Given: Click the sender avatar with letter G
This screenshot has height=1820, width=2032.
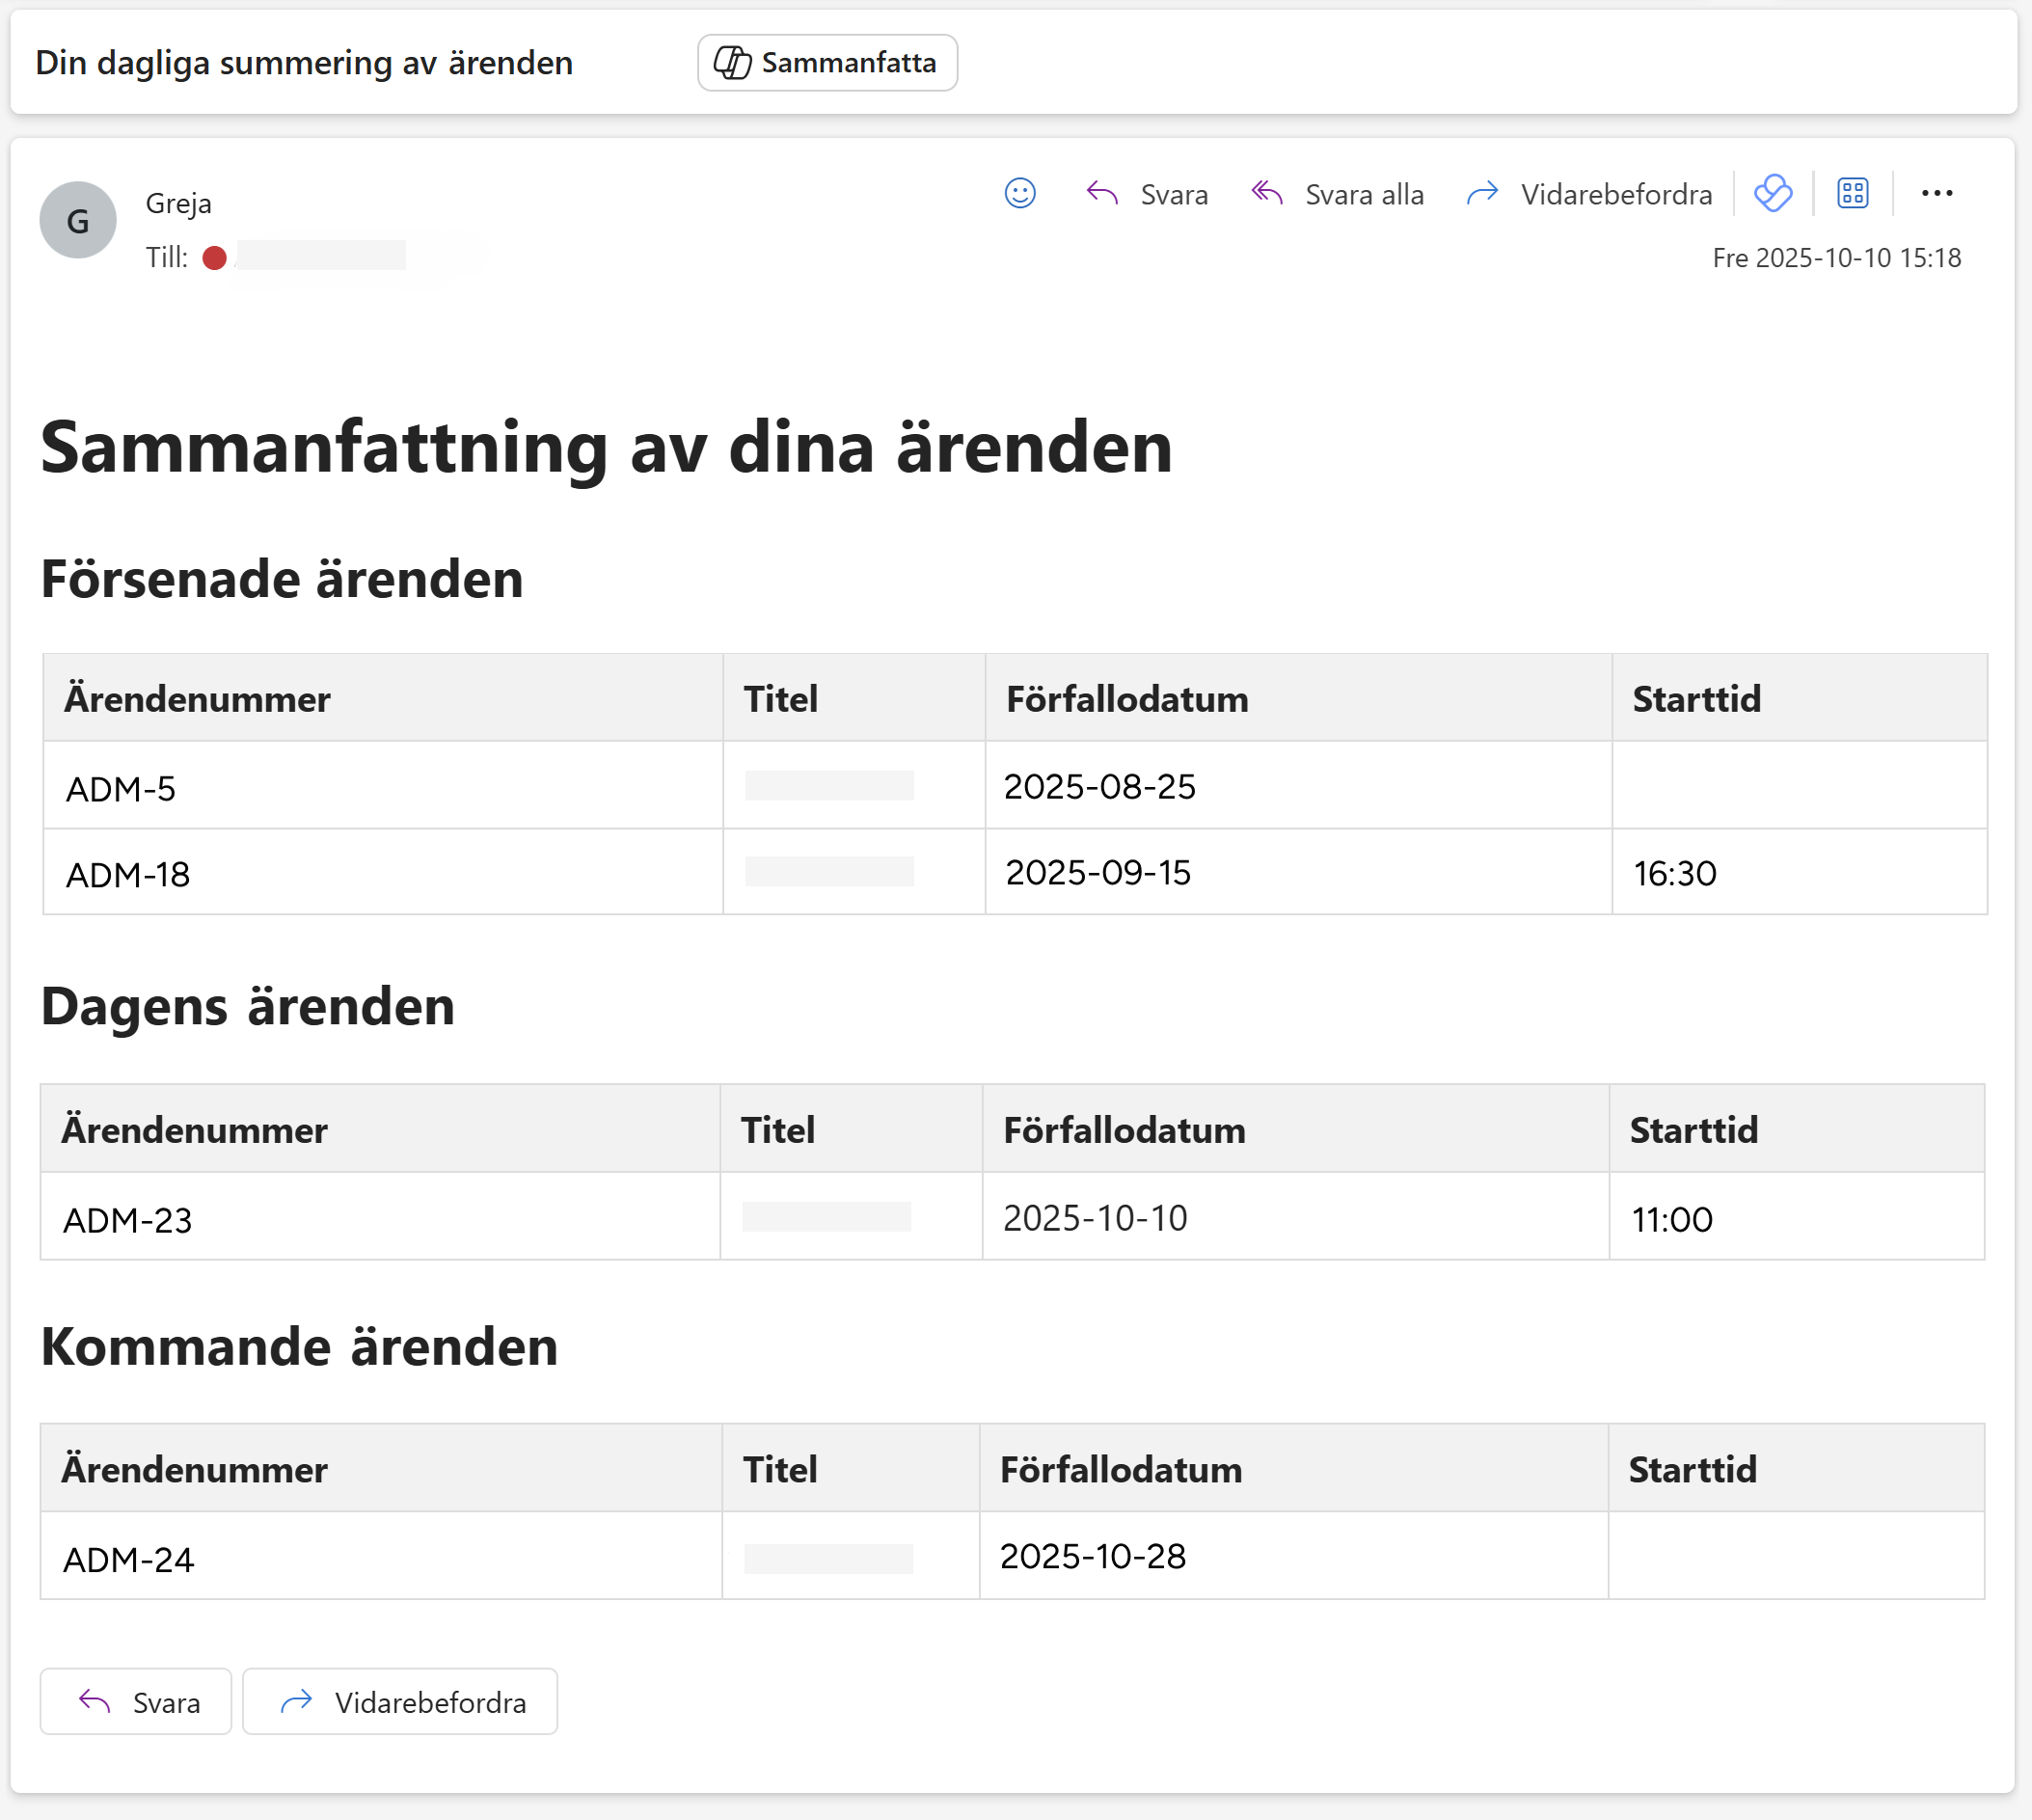Looking at the screenshot, I should (x=77, y=220).
